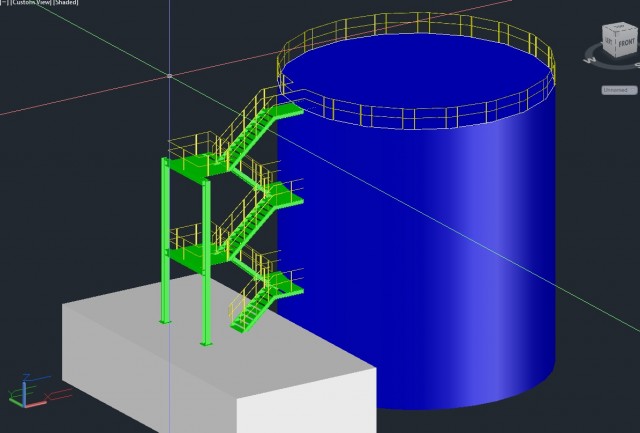Click the crosshair pickbox at the axis intersection
Viewport: 640px width, 433px height.
coord(170,76)
